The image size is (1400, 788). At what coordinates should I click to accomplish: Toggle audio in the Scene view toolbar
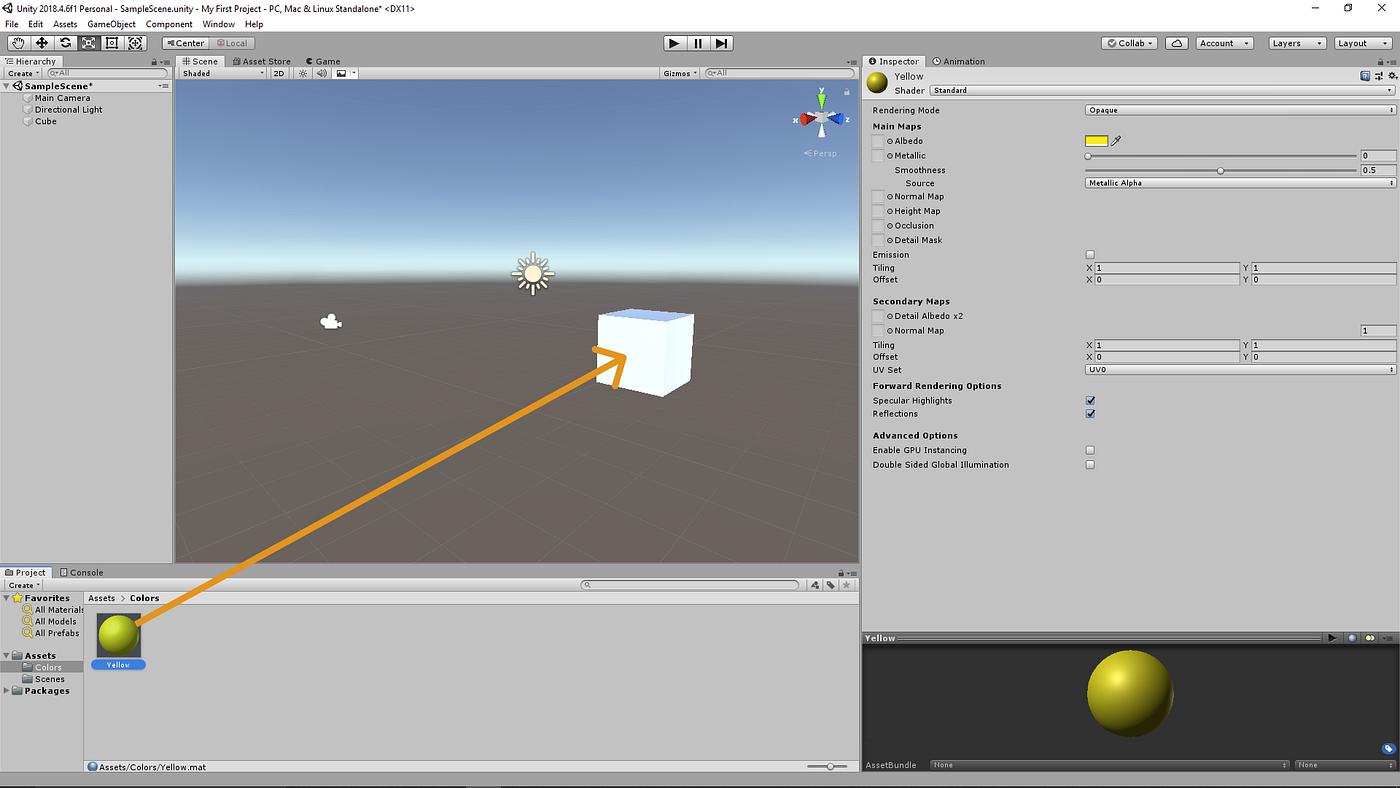(x=320, y=72)
